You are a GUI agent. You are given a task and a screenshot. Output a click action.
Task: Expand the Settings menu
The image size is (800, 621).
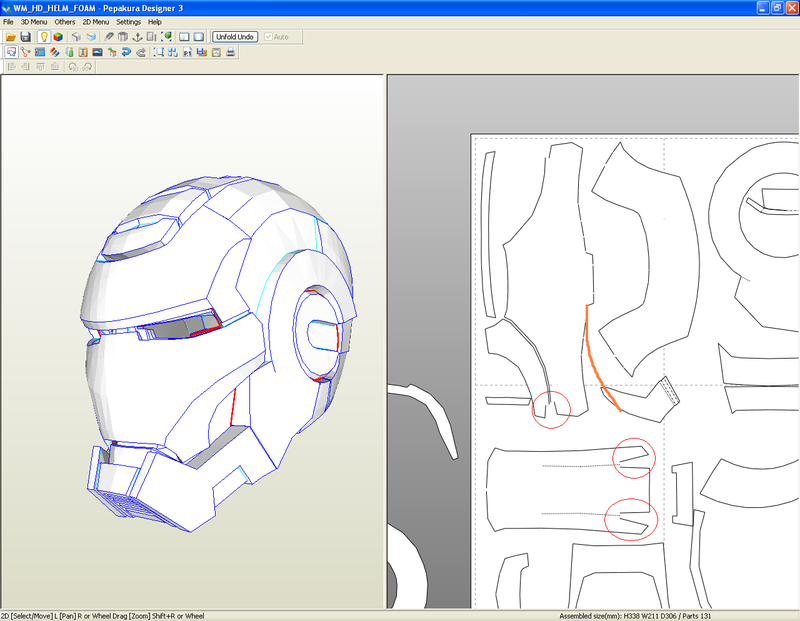128,21
